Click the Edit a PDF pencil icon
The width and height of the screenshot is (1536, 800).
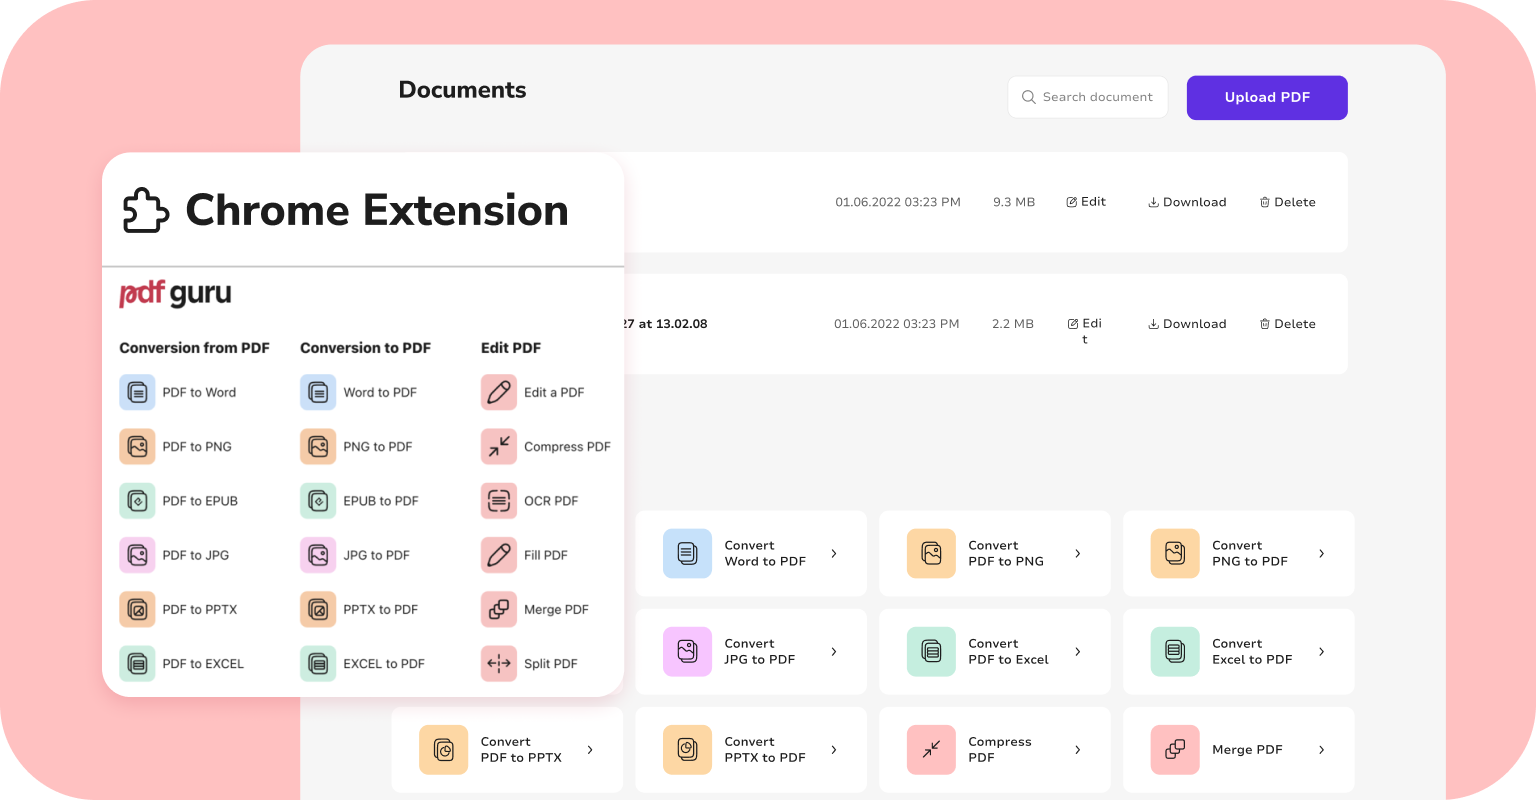coord(498,392)
